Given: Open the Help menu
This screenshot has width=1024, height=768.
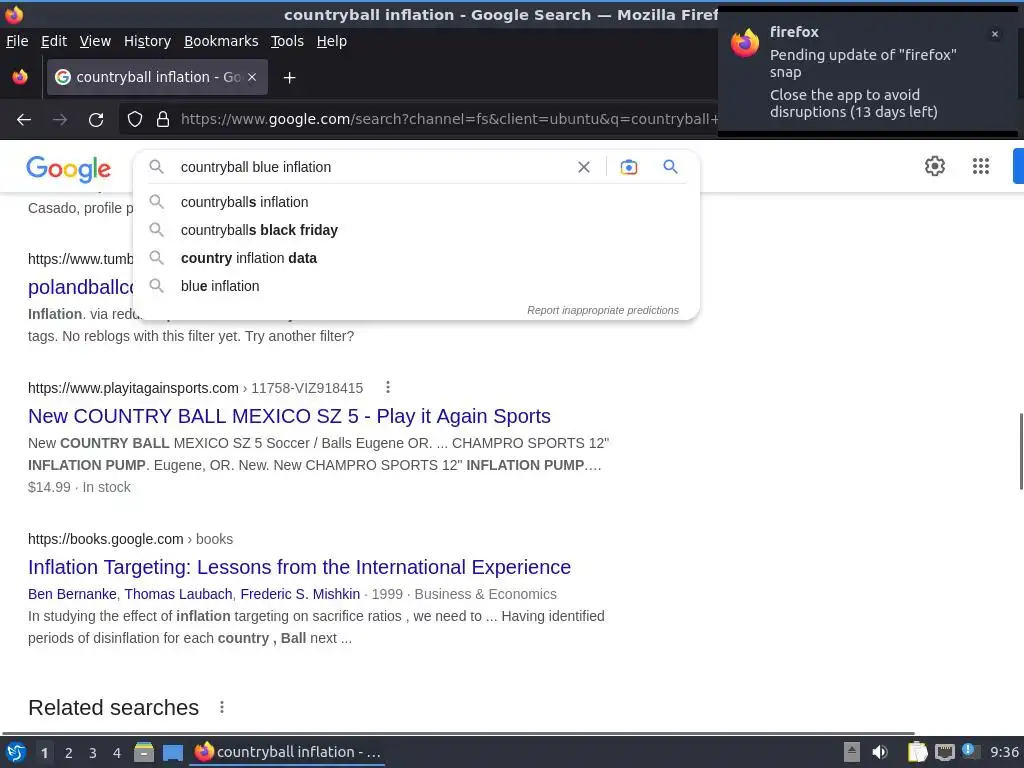Looking at the screenshot, I should click(x=331, y=41).
